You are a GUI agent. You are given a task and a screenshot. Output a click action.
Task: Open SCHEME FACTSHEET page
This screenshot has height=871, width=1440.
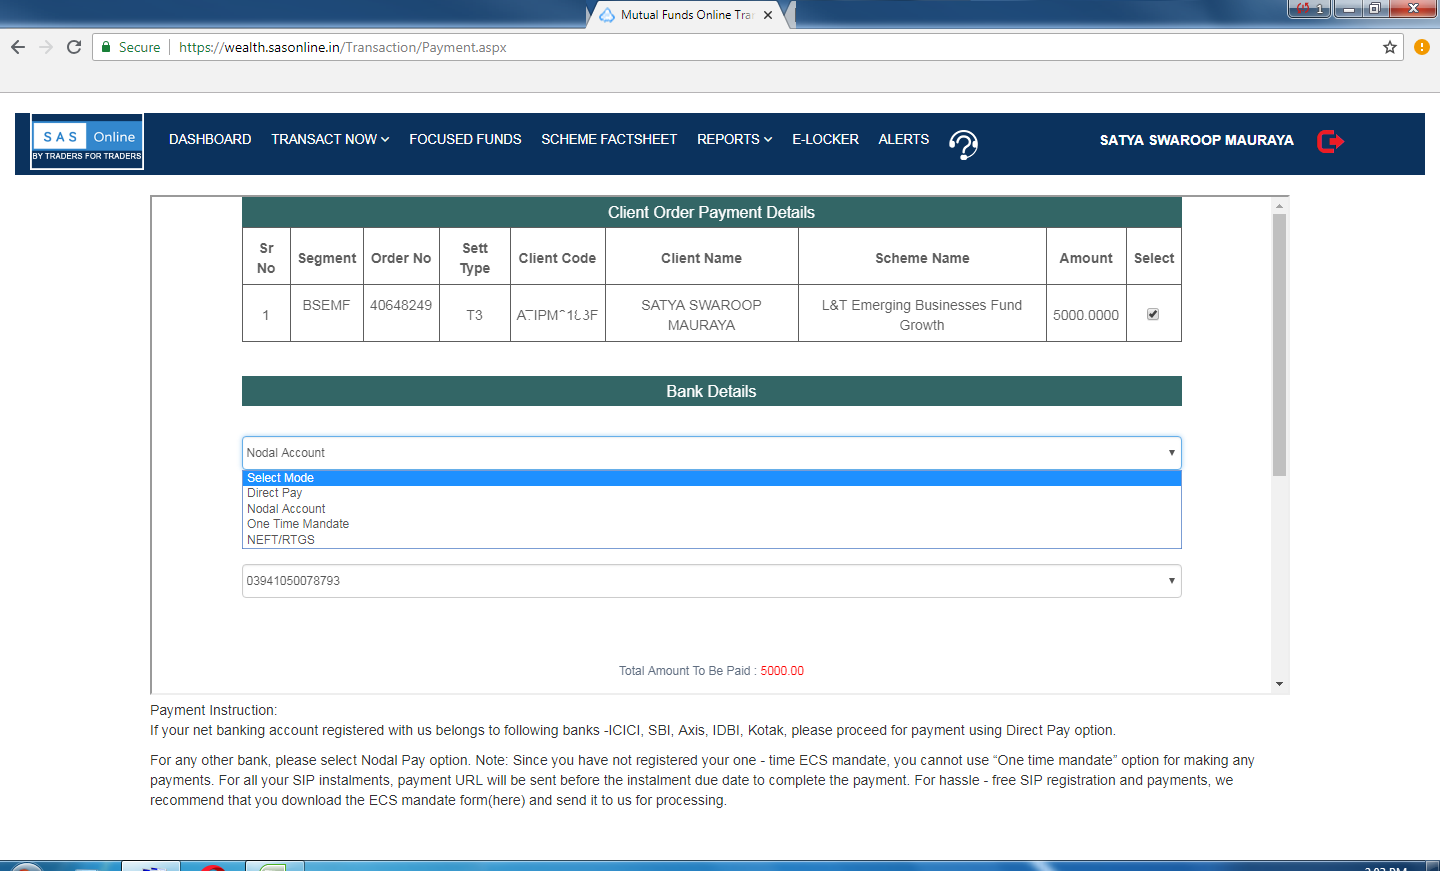(x=609, y=139)
